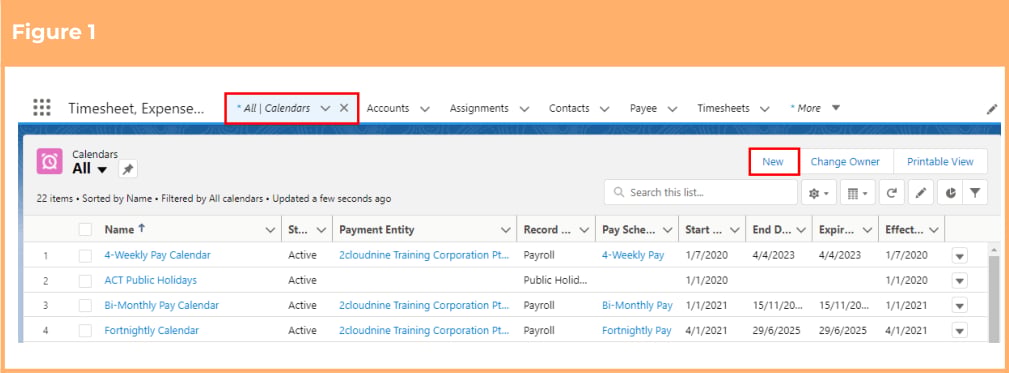The image size is (1009, 373).
Task: Switch to the Accounts tab
Action: pos(387,108)
